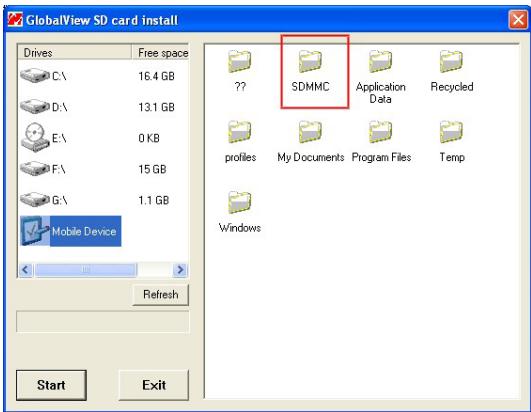Select the F:\ drive icon

35,168
